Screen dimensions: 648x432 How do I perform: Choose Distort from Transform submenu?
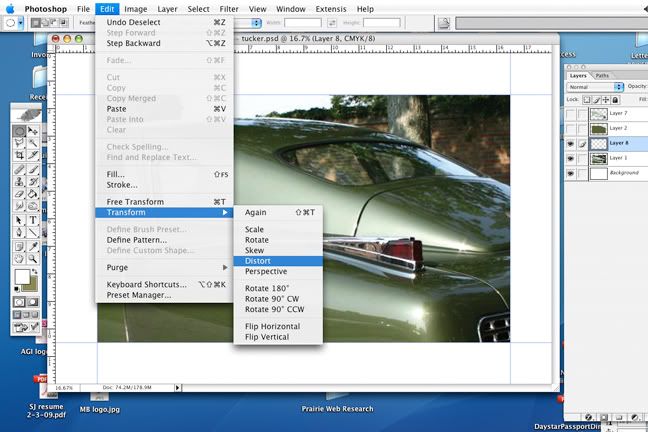pos(278,261)
